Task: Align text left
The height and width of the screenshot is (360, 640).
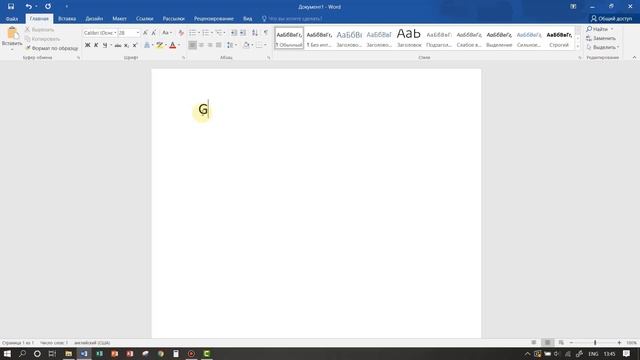Action: click(192, 45)
